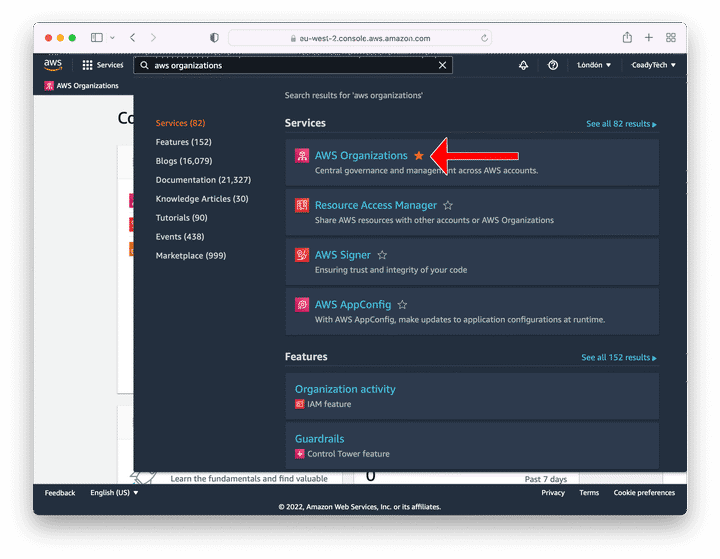This screenshot has height=559, width=720.
Task: Click the search magnifier icon
Action: [x=144, y=65]
